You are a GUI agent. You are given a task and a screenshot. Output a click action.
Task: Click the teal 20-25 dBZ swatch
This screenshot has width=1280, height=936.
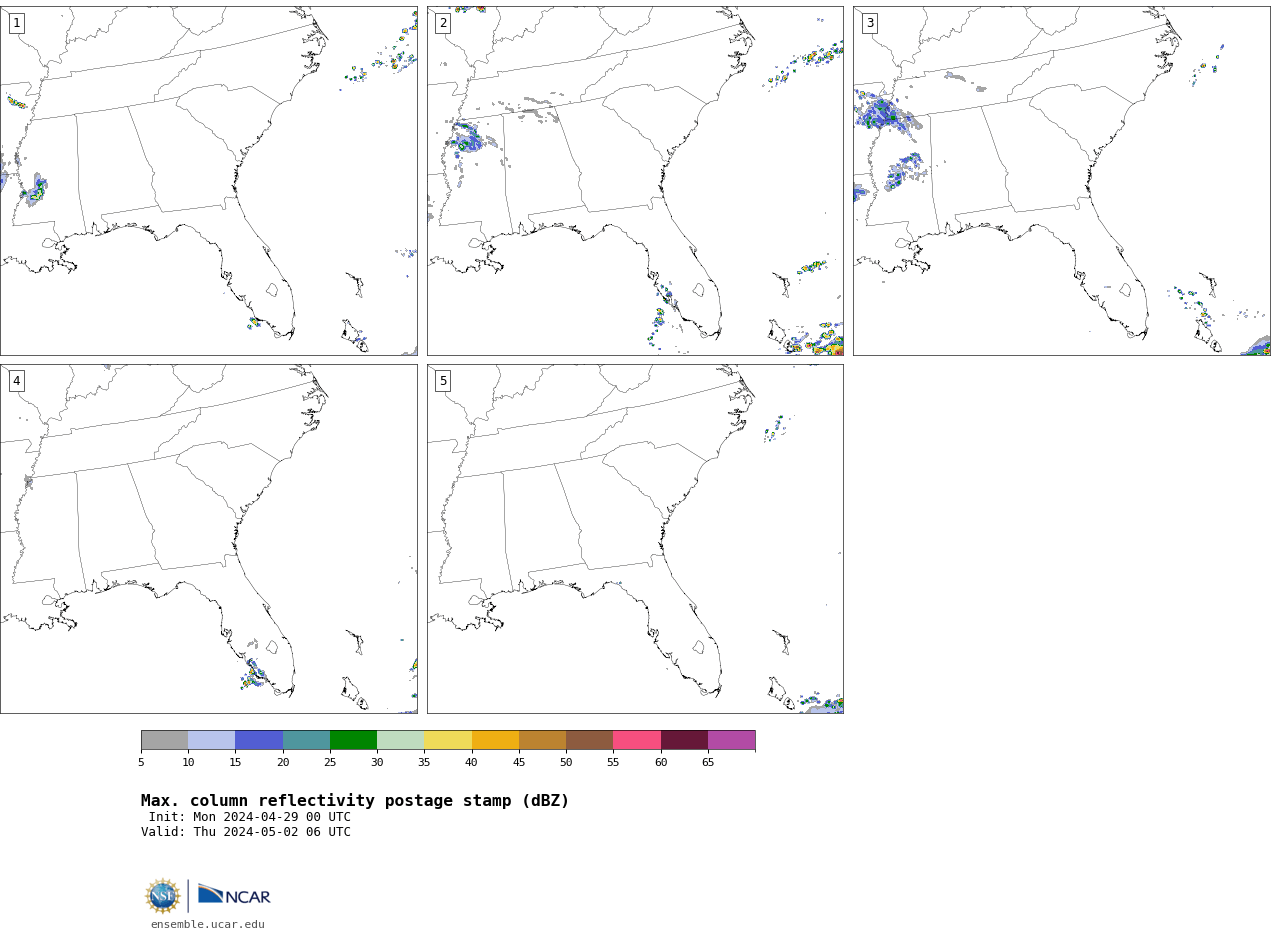(x=306, y=740)
